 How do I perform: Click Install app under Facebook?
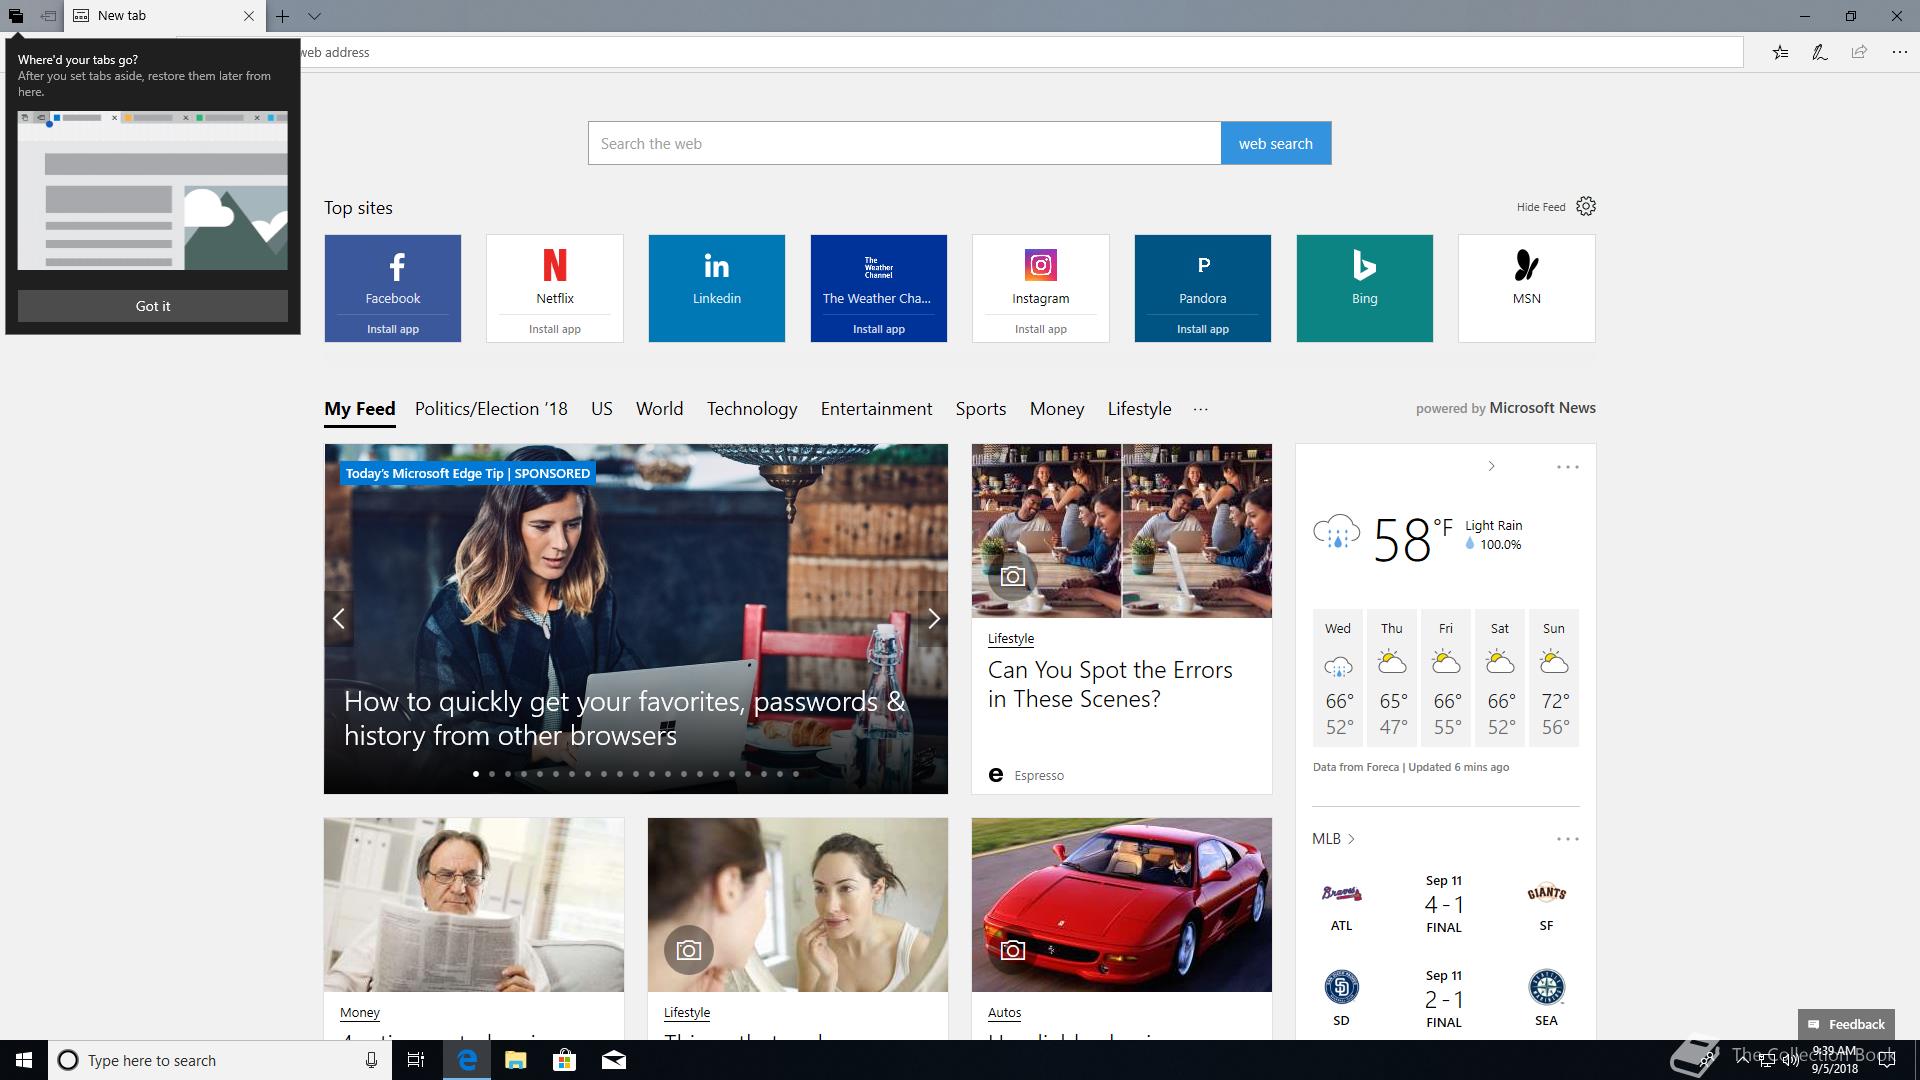(x=393, y=329)
